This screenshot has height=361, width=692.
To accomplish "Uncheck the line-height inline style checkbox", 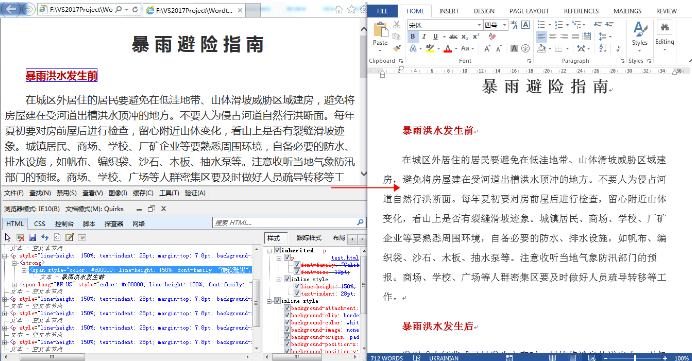I will (x=297, y=286).
